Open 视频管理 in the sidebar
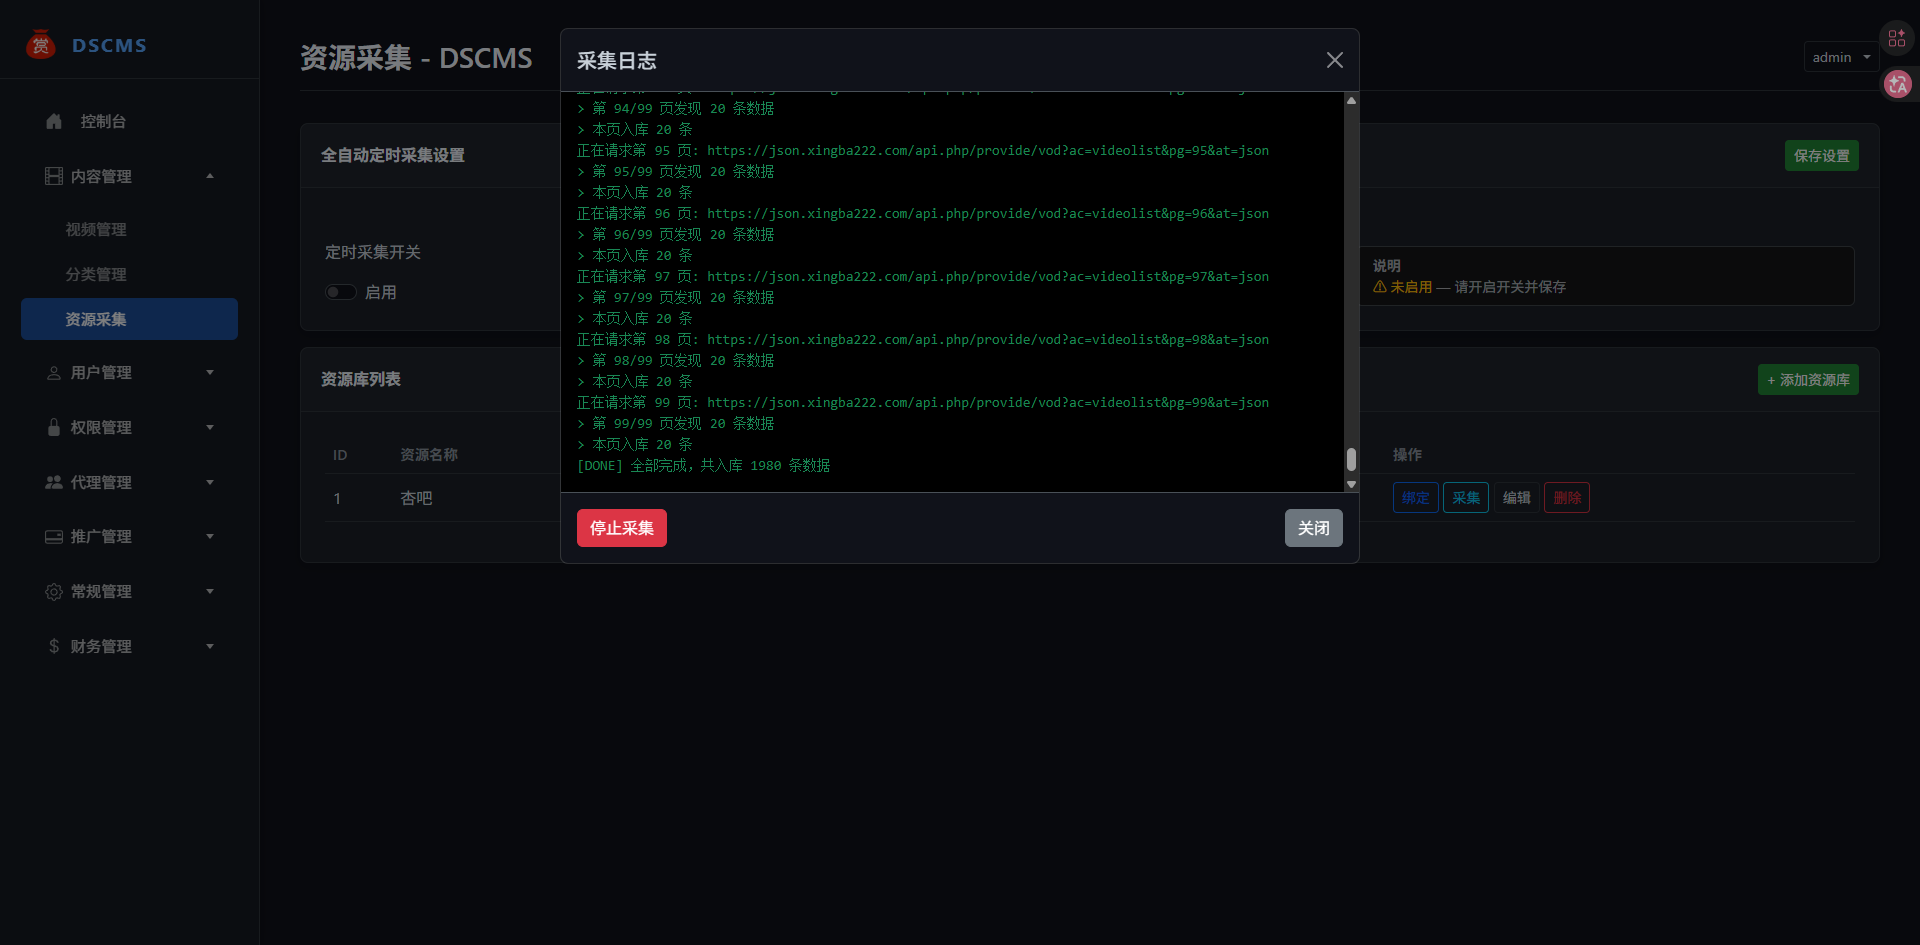 pos(96,229)
